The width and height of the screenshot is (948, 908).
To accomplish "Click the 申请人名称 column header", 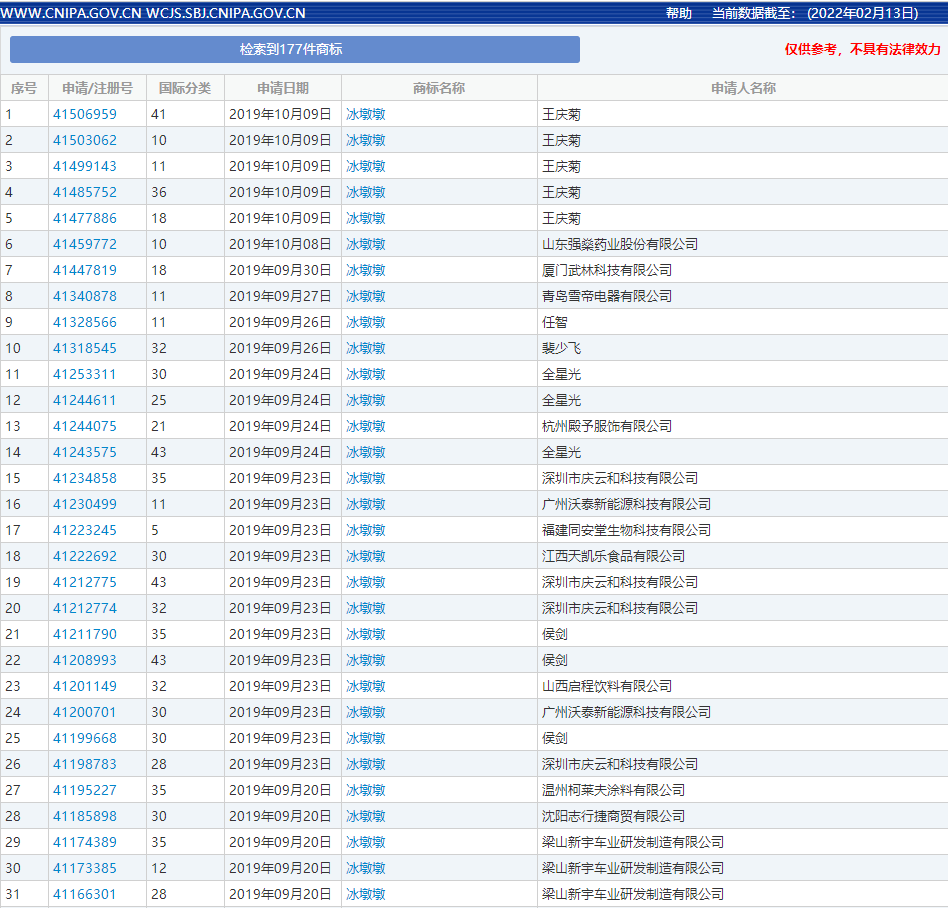I will click(743, 88).
